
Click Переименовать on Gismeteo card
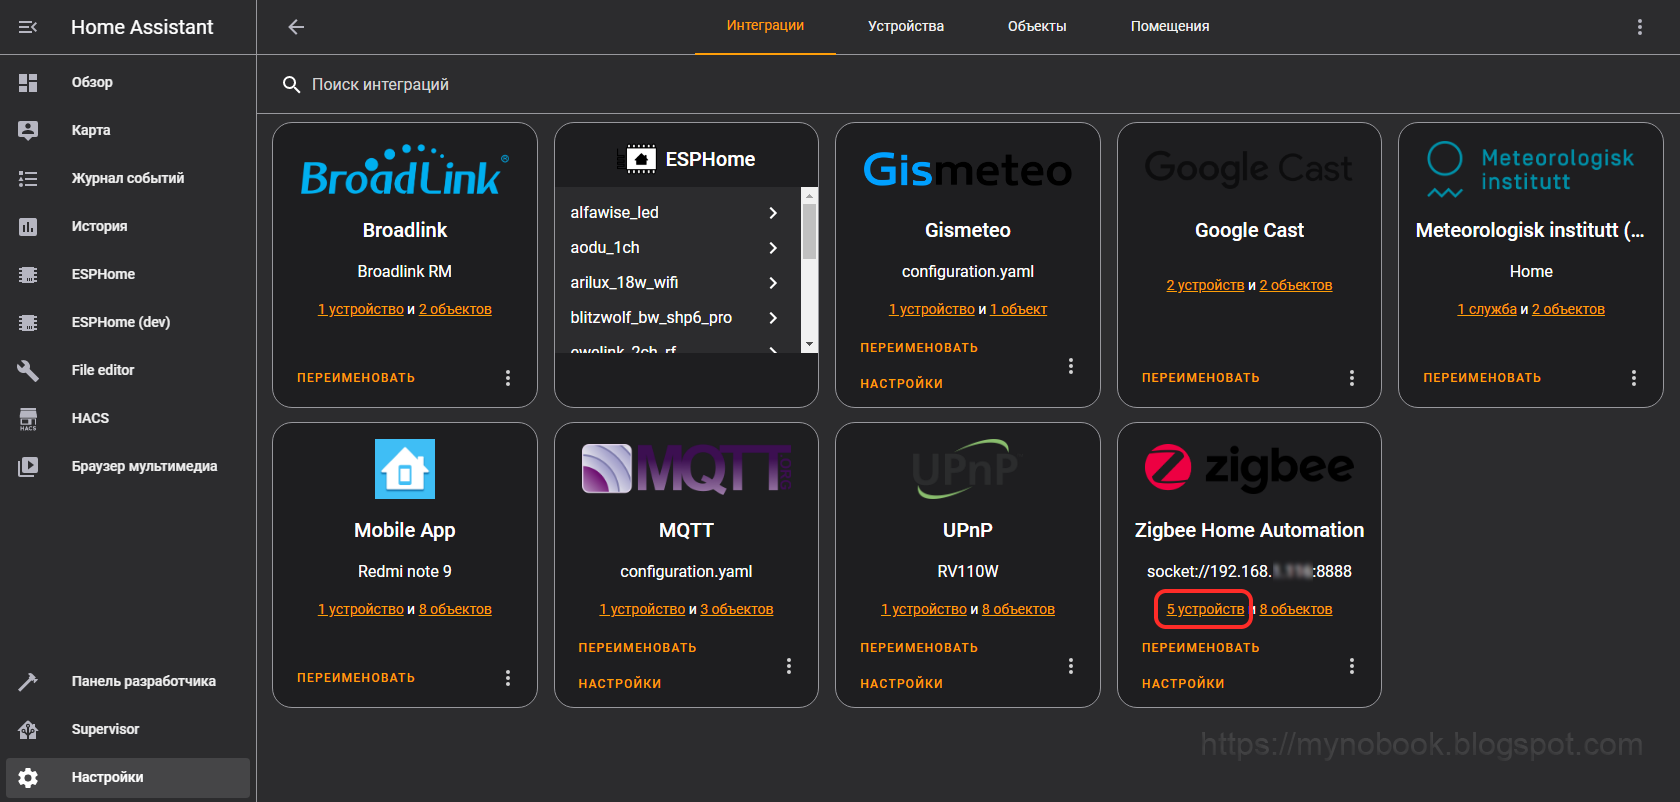pyautogui.click(x=919, y=348)
